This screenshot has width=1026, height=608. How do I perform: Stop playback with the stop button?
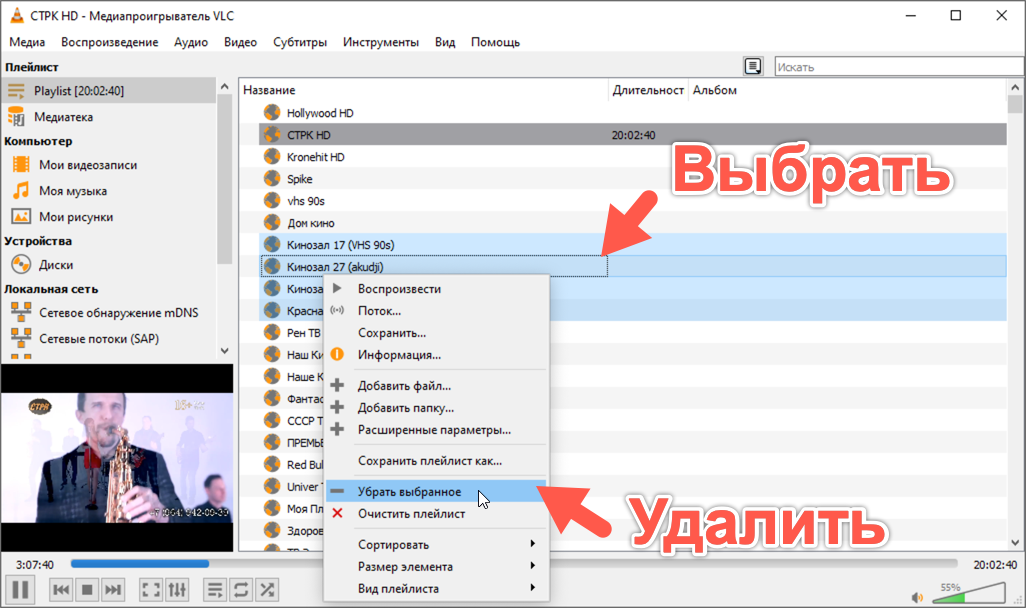pyautogui.click(x=87, y=590)
